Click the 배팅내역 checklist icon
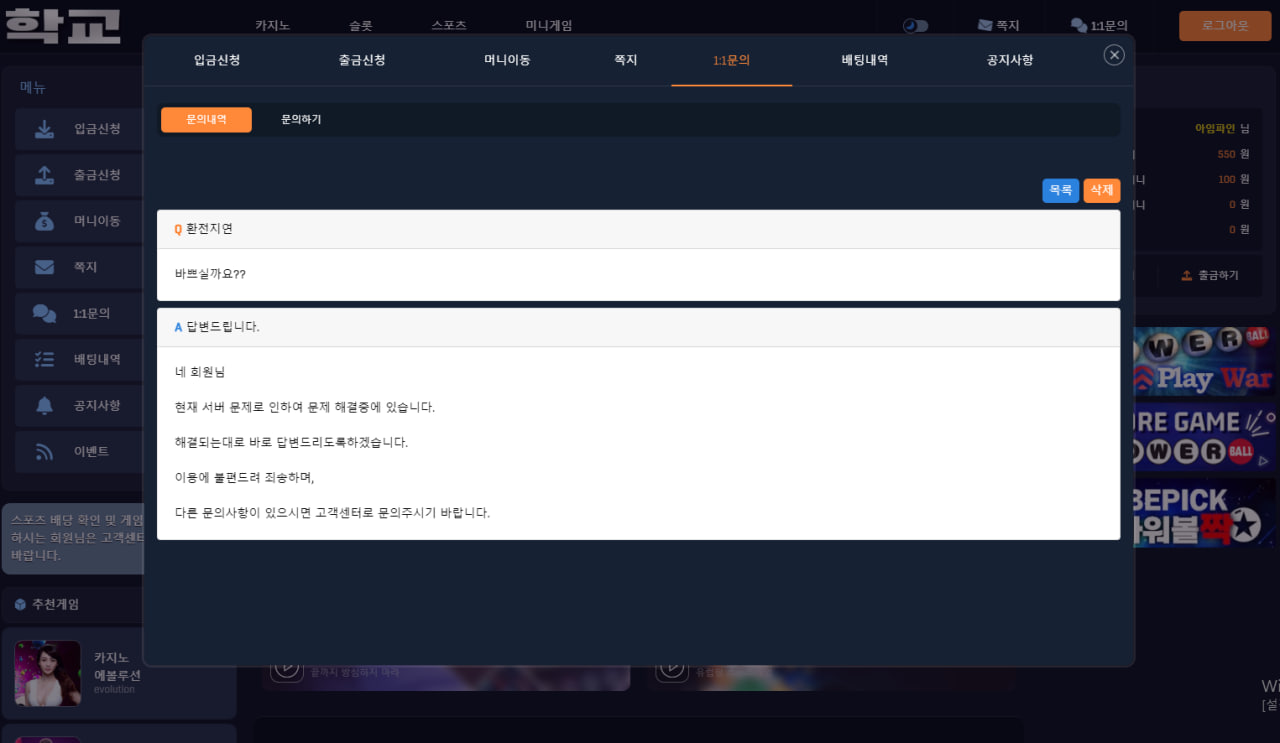 coord(44,359)
